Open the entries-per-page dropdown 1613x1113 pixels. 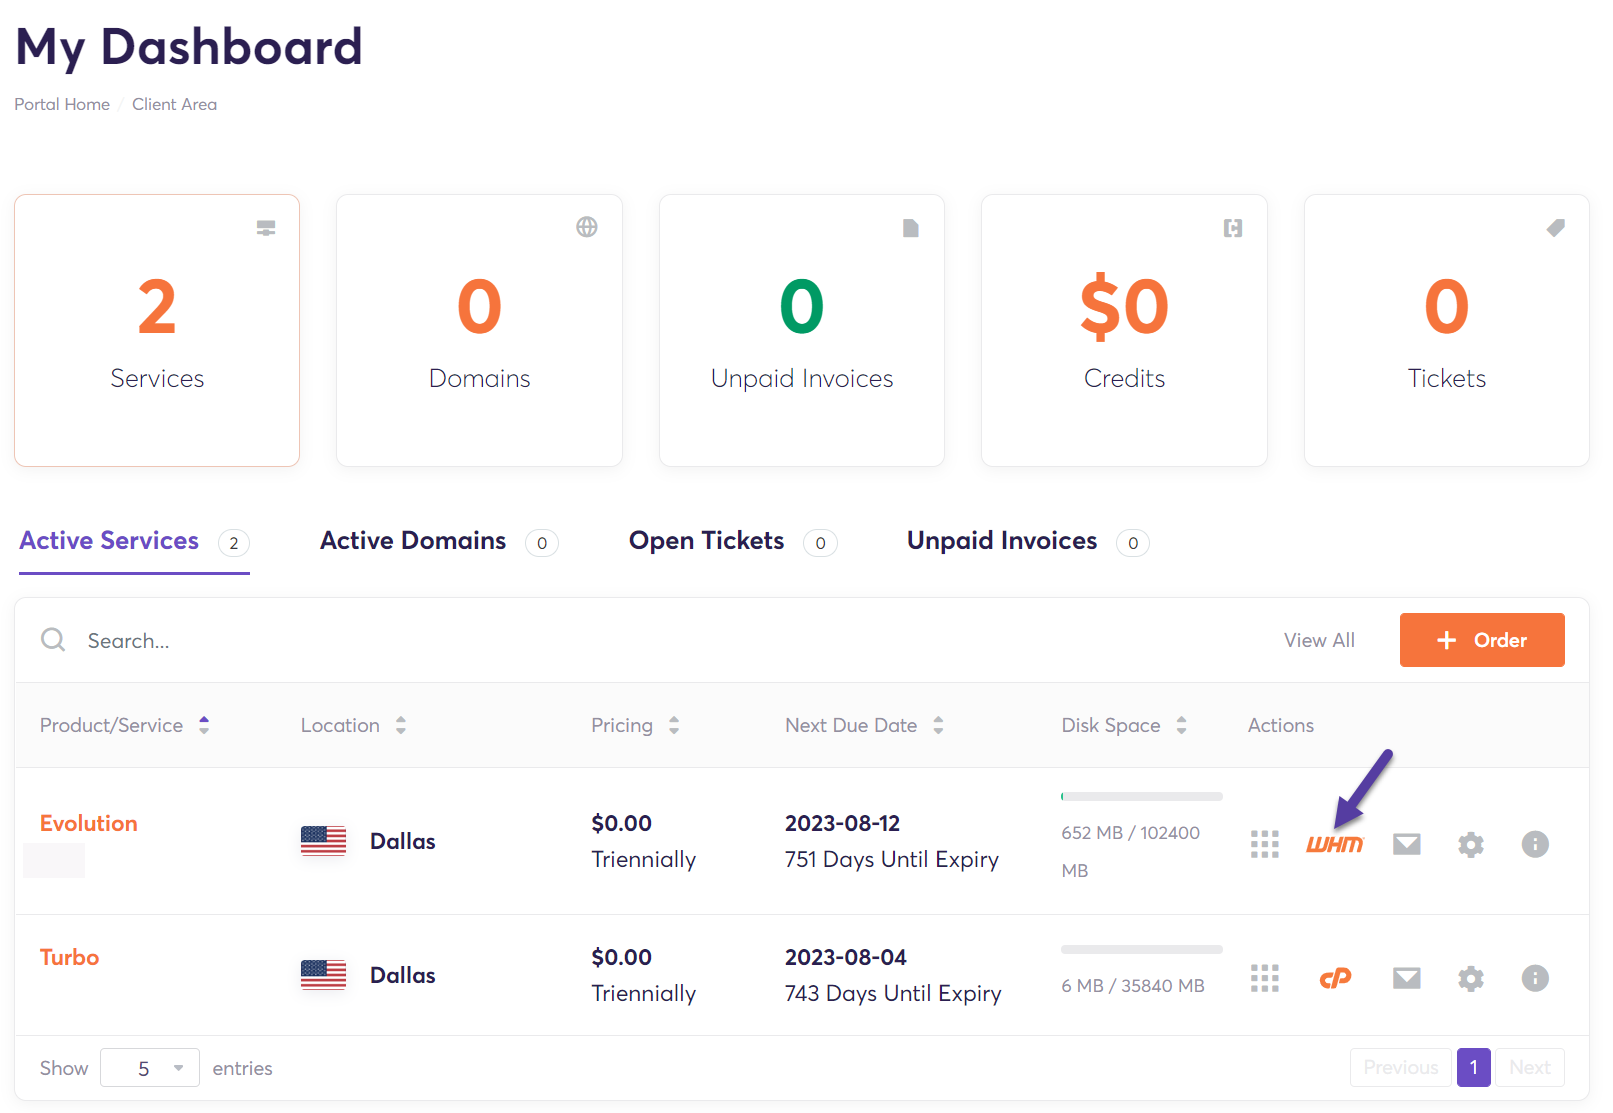pyautogui.click(x=150, y=1068)
